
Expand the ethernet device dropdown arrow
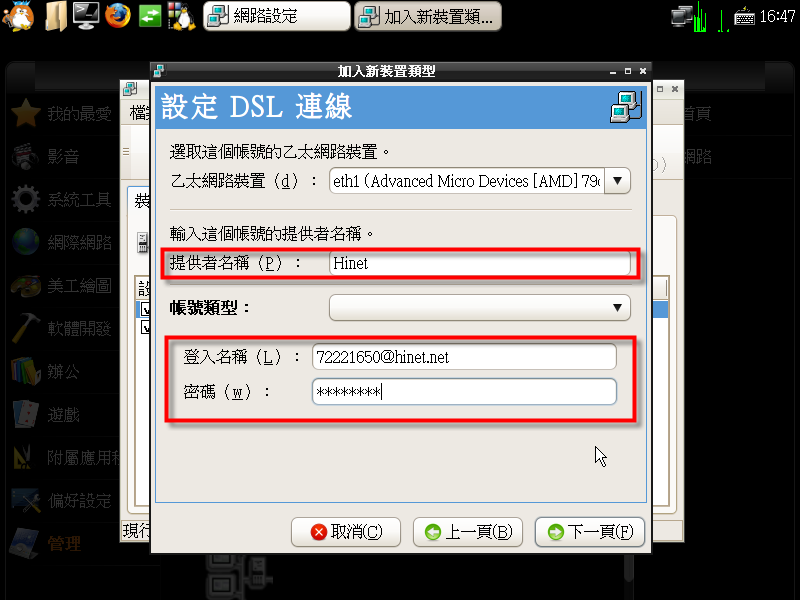tap(617, 181)
